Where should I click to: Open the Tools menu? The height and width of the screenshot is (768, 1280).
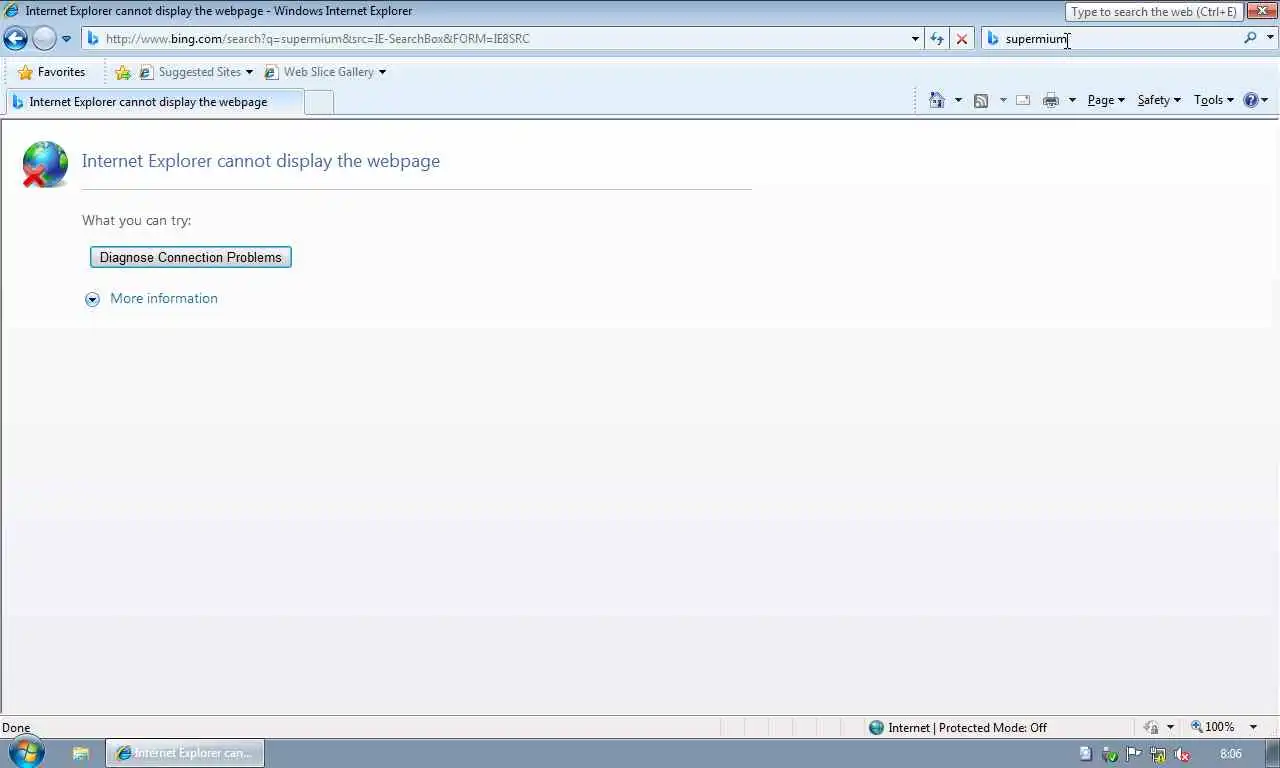[x=1214, y=100]
